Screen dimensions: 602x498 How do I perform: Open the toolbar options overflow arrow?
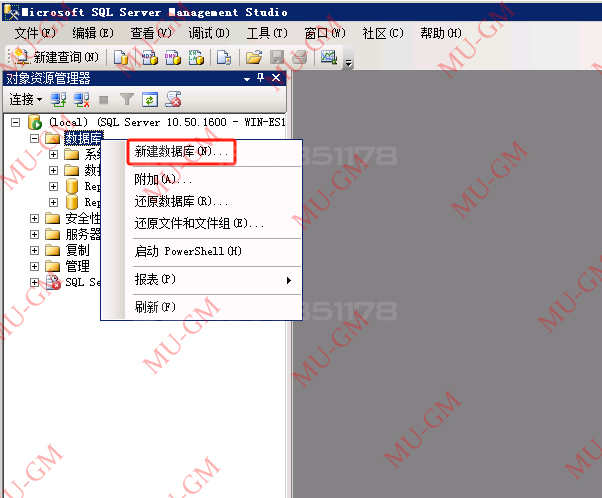pos(349,63)
